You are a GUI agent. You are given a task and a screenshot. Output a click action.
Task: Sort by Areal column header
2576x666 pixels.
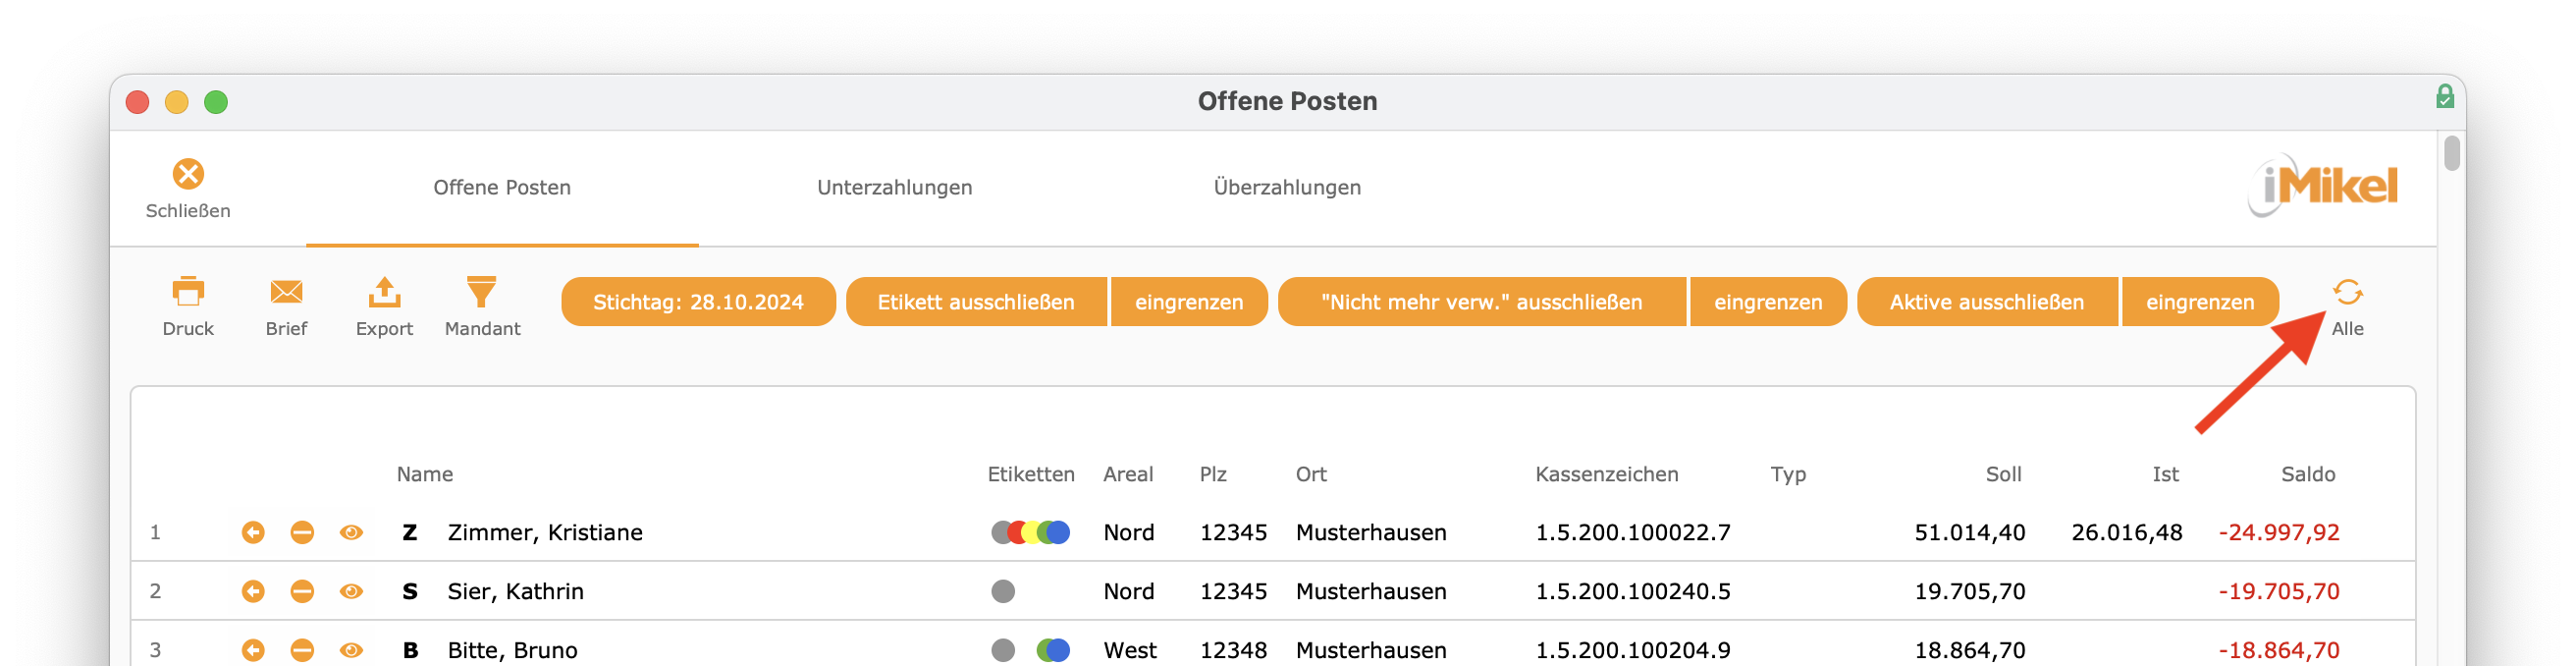click(1128, 474)
